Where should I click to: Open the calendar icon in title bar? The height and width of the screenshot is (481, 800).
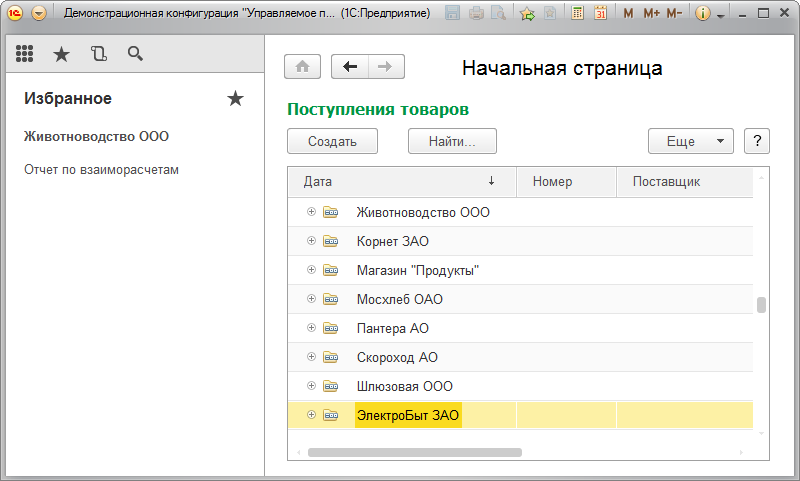(x=600, y=14)
